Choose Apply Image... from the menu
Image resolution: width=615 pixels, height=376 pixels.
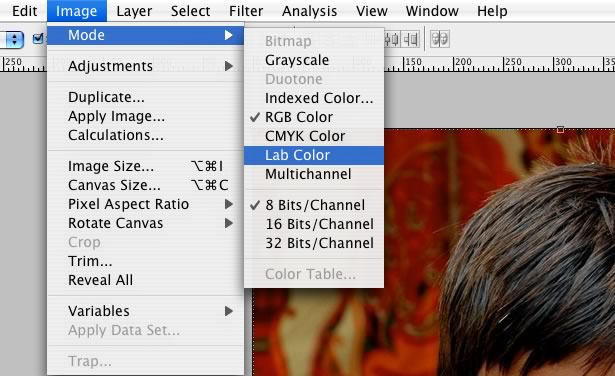click(146, 116)
